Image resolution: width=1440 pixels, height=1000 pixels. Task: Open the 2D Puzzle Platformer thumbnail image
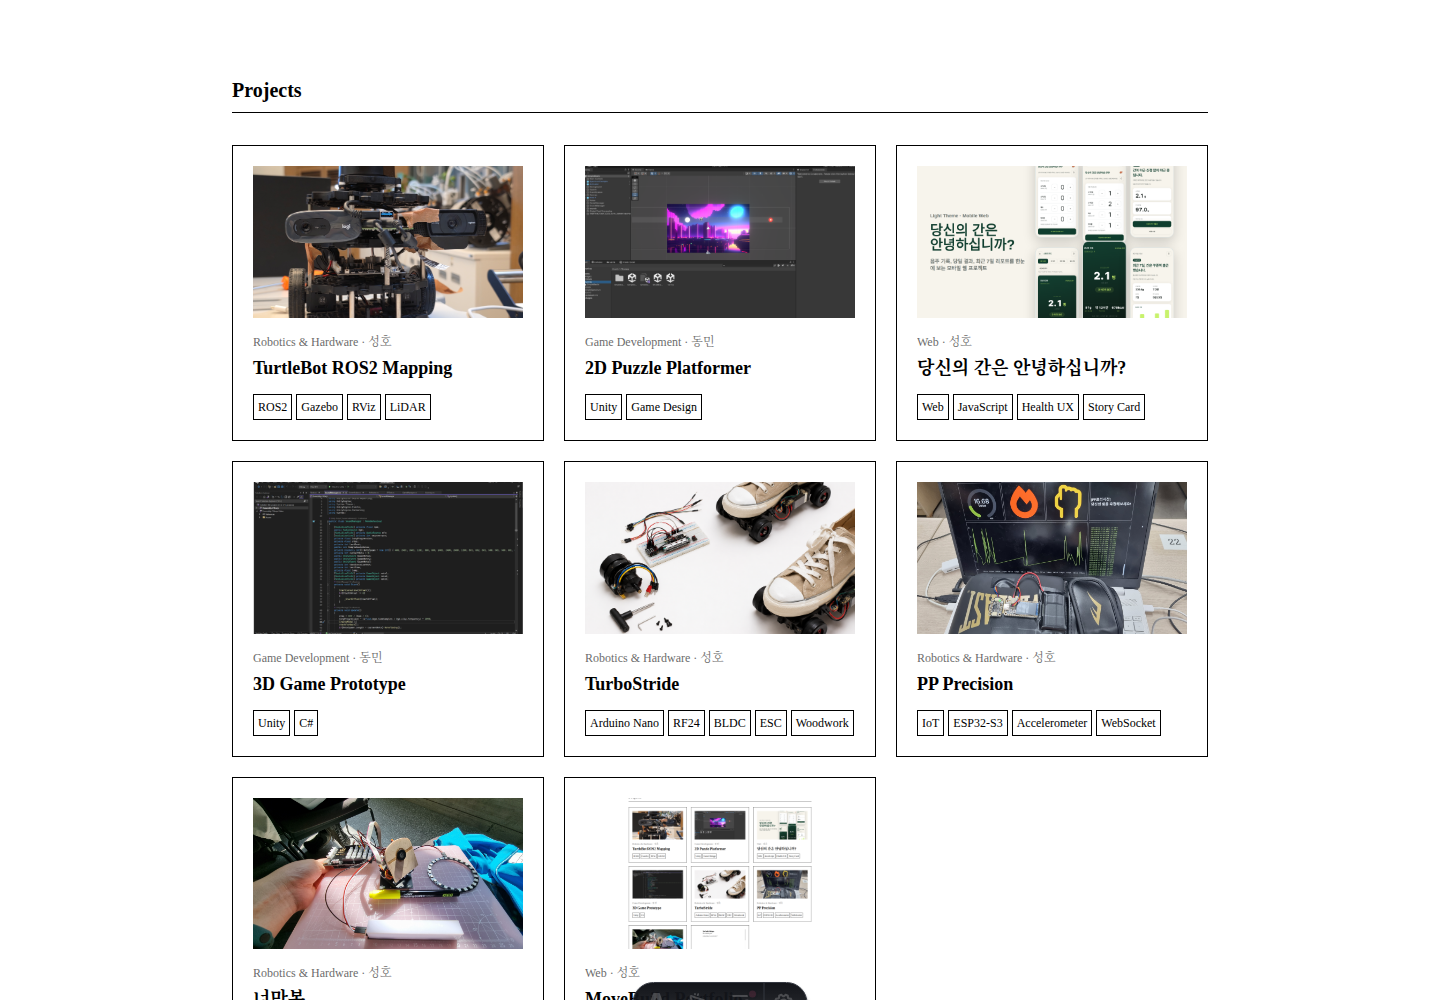(x=720, y=242)
